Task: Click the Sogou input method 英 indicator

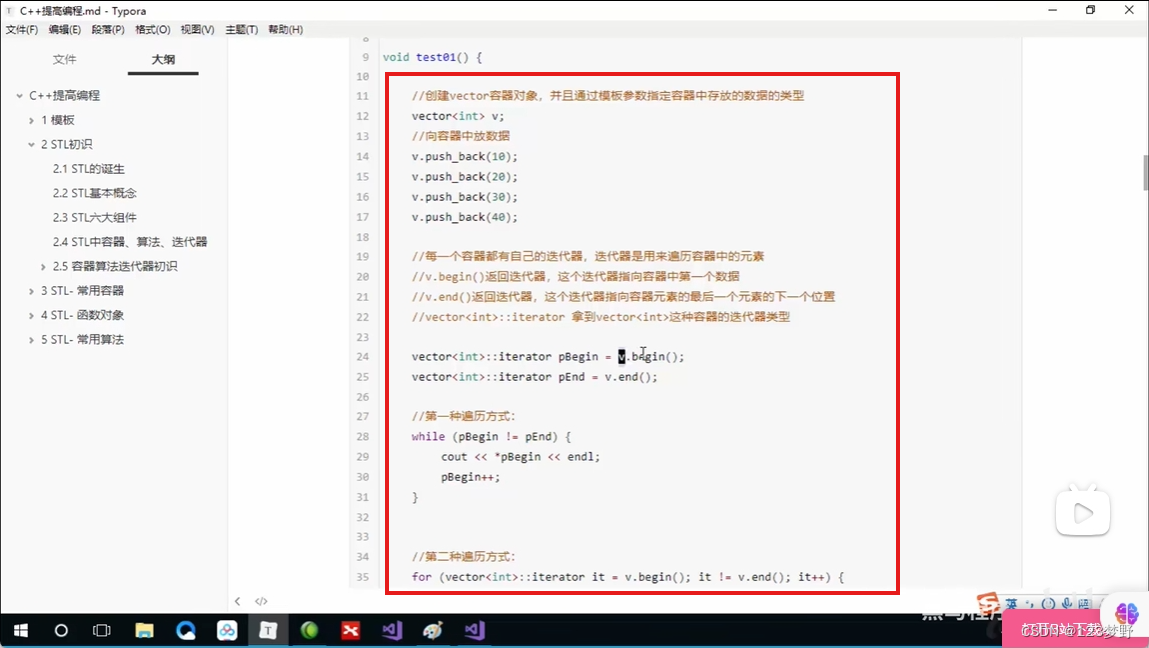Action: (x=1011, y=604)
